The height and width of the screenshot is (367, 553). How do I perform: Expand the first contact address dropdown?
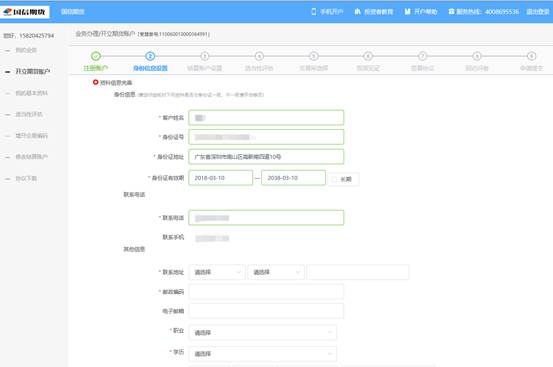[217, 272]
